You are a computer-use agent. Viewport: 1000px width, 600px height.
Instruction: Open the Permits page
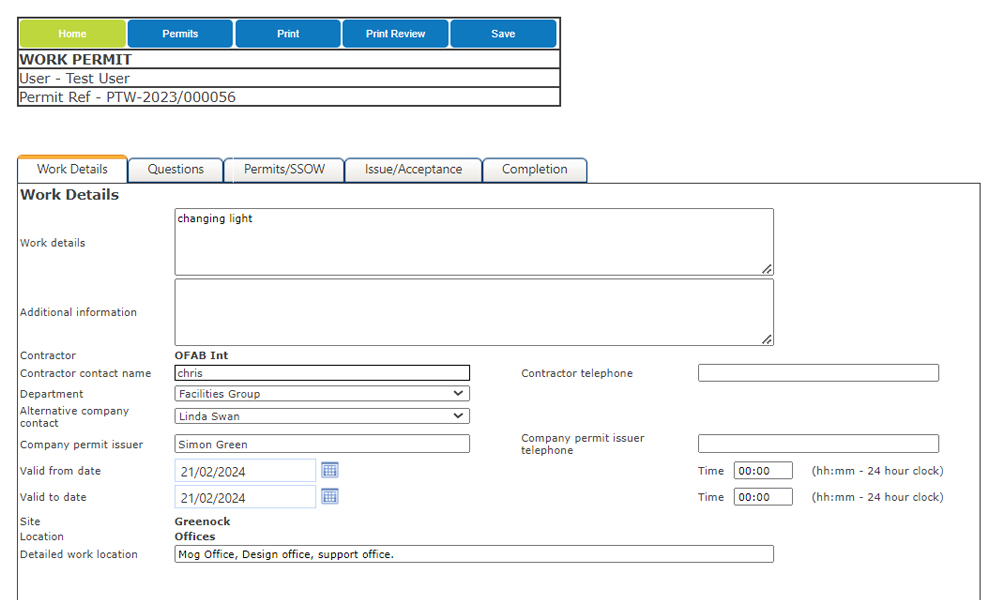[180, 32]
